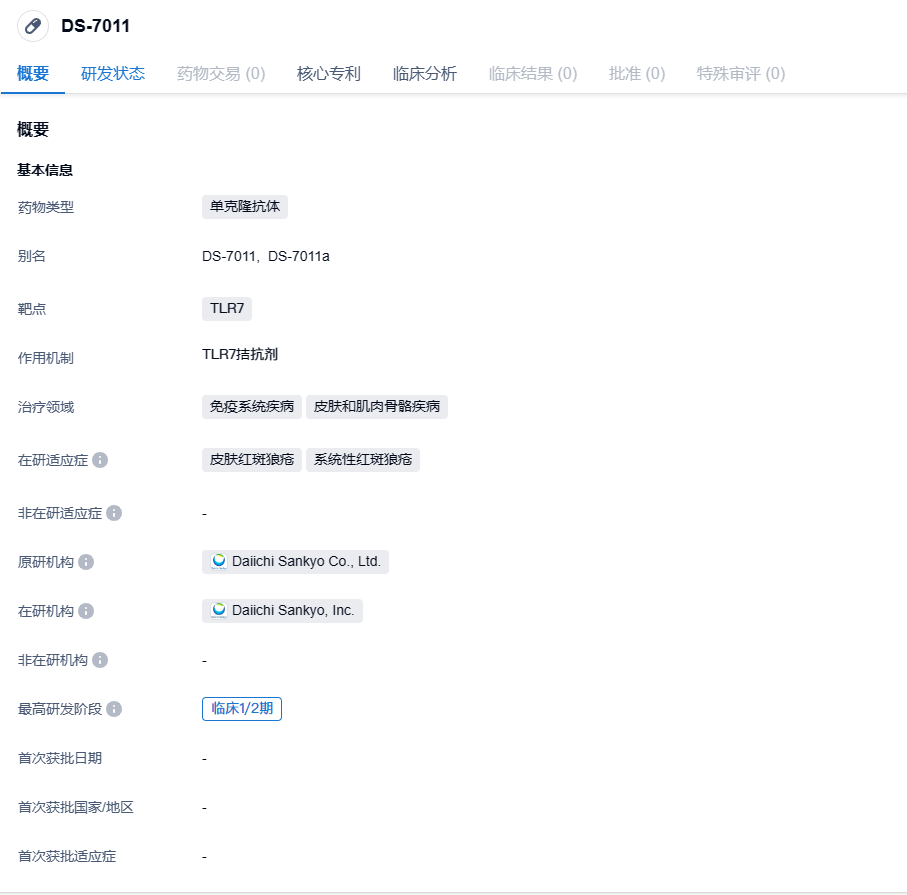The image size is (907, 895).
Task: Click the 免疫系统疾病 therapeutic area tag
Action: tap(252, 406)
